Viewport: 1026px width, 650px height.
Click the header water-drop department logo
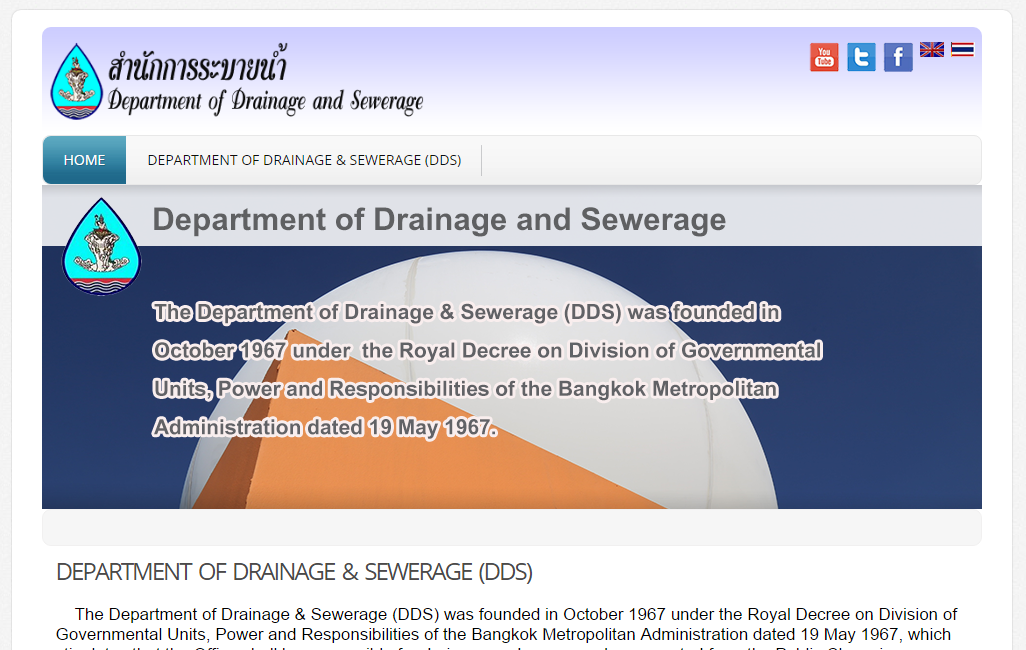click(x=77, y=81)
